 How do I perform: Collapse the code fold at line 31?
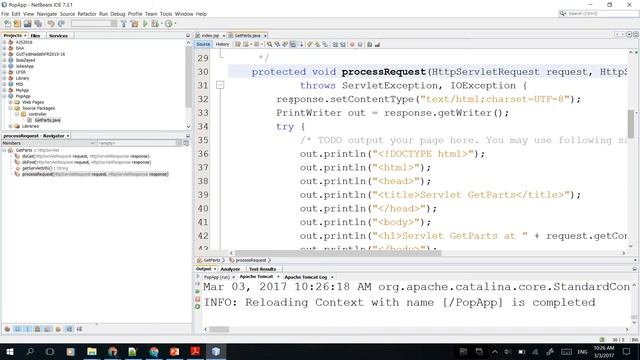click(220, 85)
